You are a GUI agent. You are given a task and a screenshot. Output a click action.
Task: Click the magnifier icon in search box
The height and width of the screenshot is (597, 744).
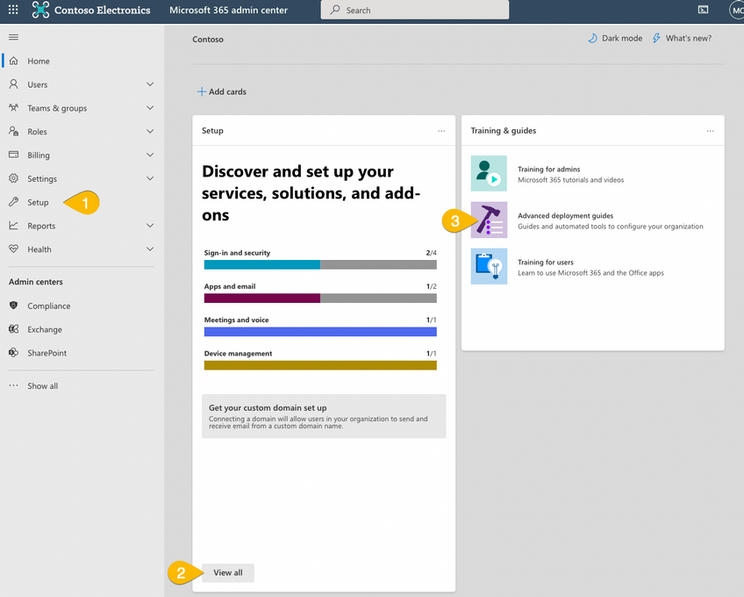coord(335,9)
